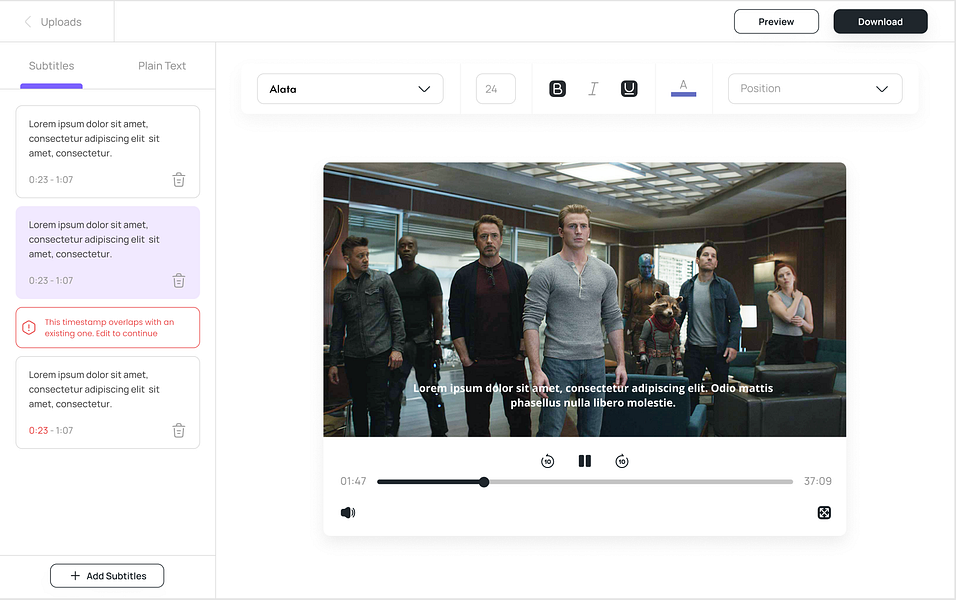Image resolution: width=956 pixels, height=600 pixels.
Task: Enter fullscreen video mode
Action: point(824,513)
